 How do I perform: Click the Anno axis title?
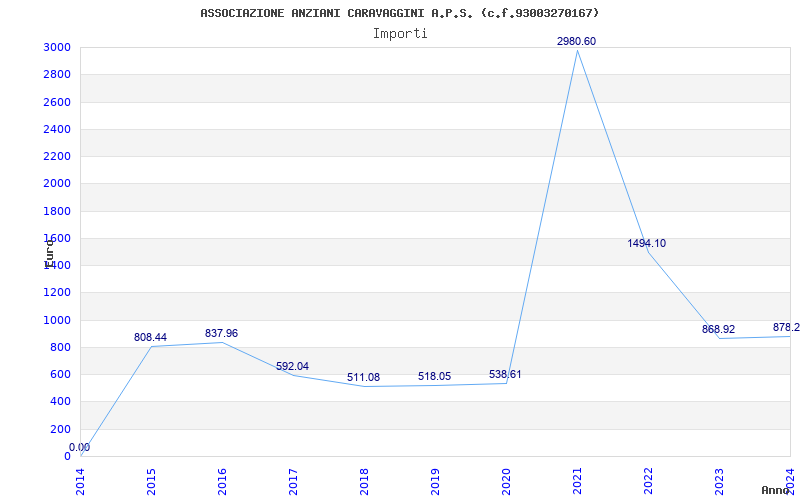pos(778,490)
